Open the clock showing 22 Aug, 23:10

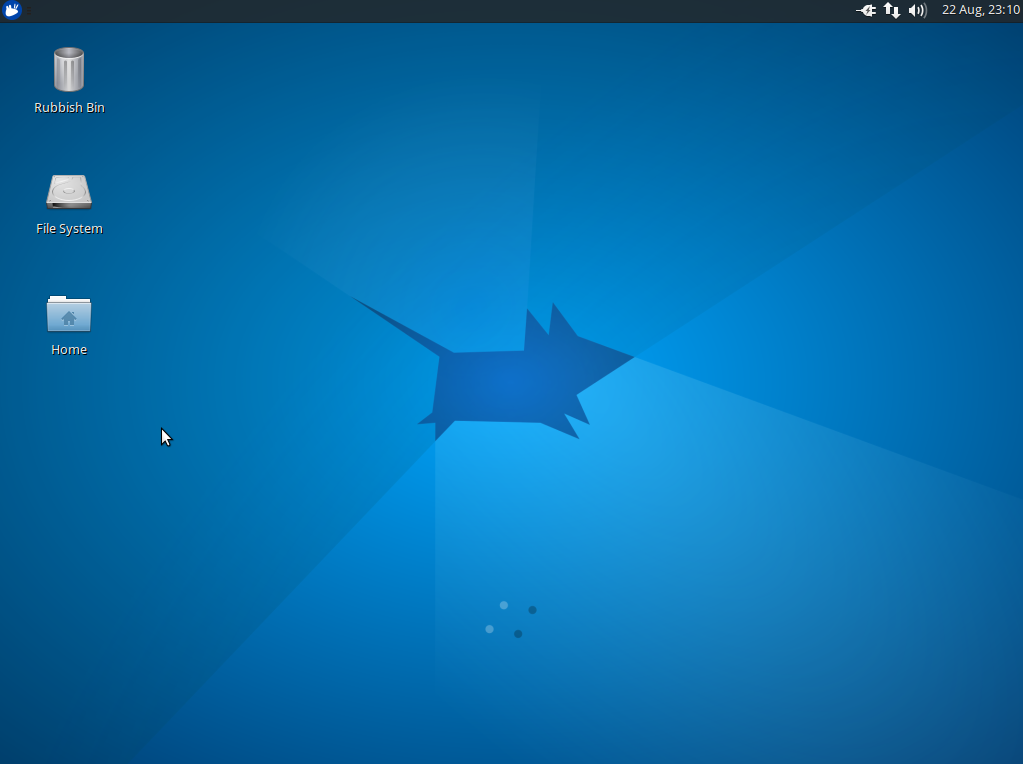click(981, 10)
